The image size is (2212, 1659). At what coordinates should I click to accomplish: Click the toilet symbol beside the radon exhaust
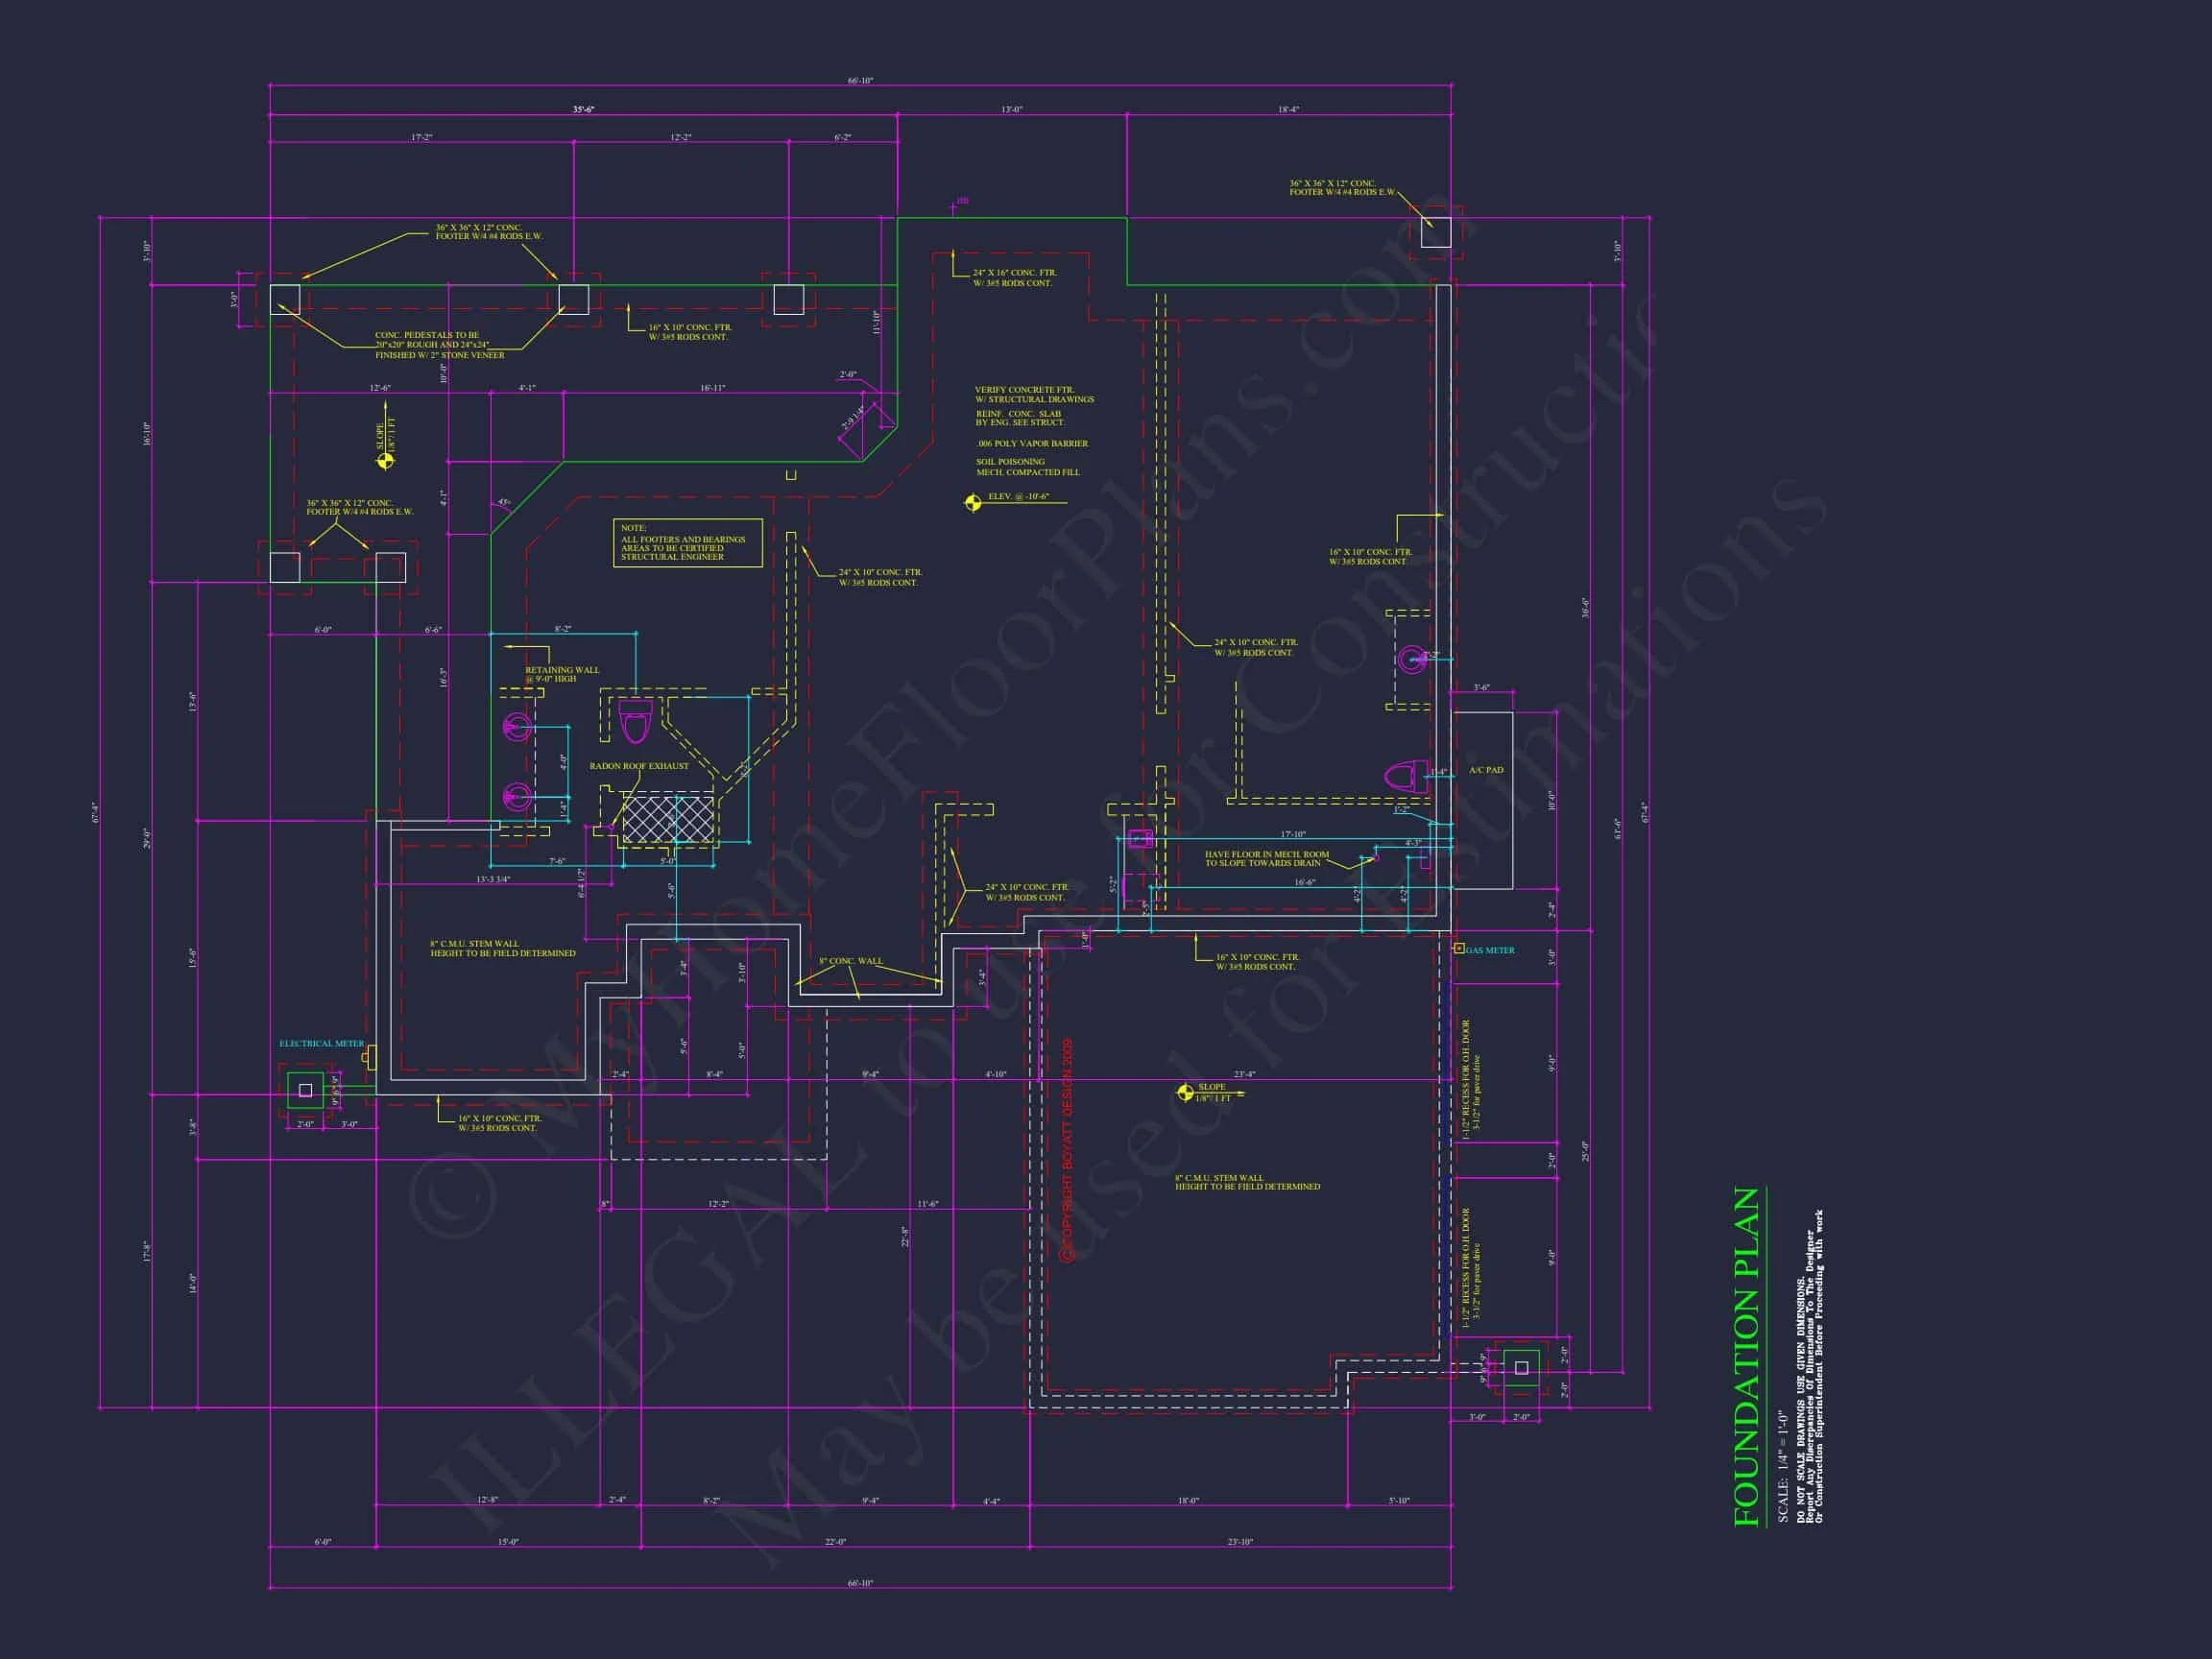[635, 721]
